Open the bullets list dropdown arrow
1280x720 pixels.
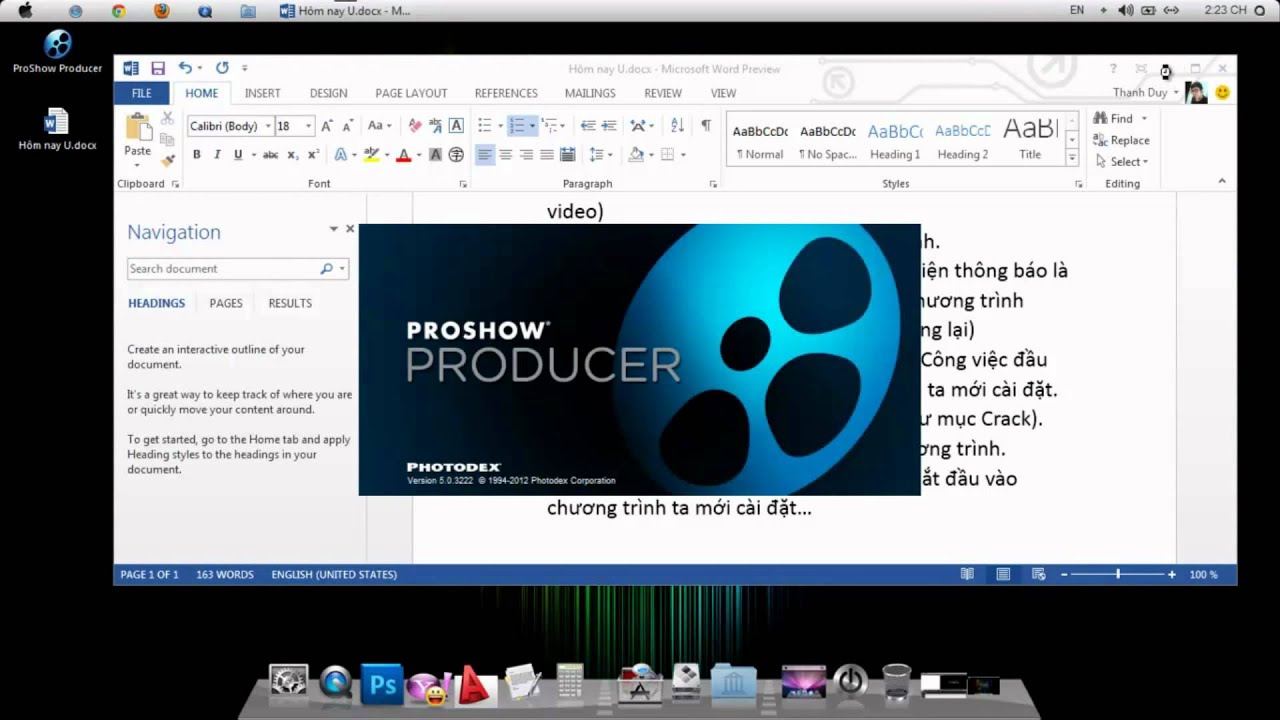click(x=500, y=126)
